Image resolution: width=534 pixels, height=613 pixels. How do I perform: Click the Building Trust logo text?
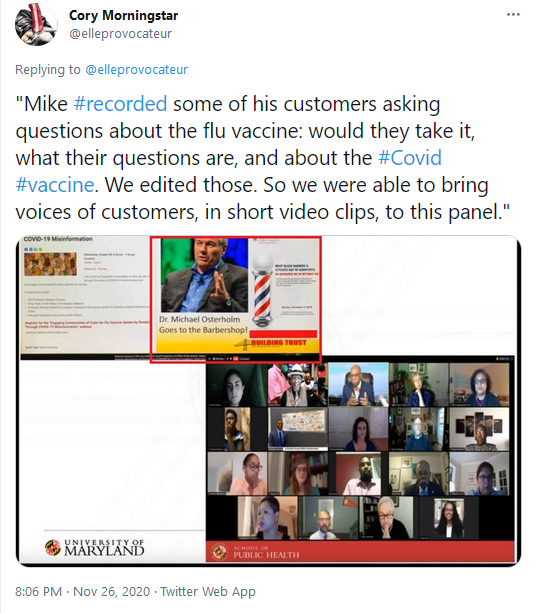click(278, 342)
